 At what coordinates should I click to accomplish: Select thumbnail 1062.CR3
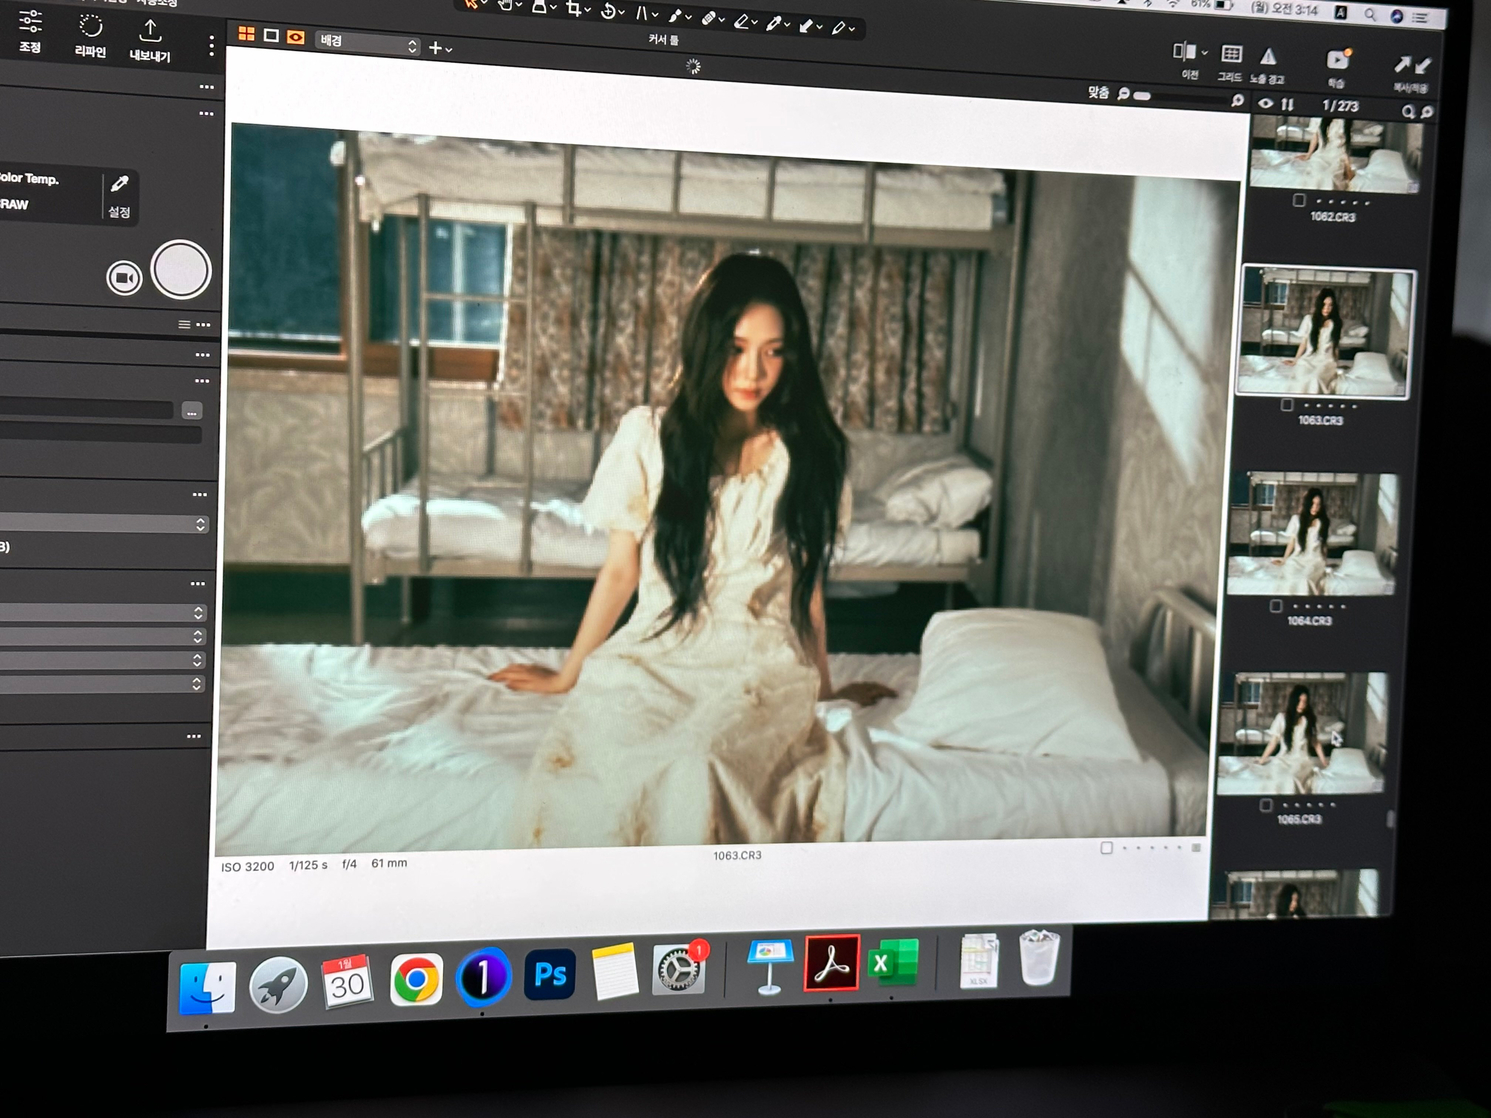1335,155
